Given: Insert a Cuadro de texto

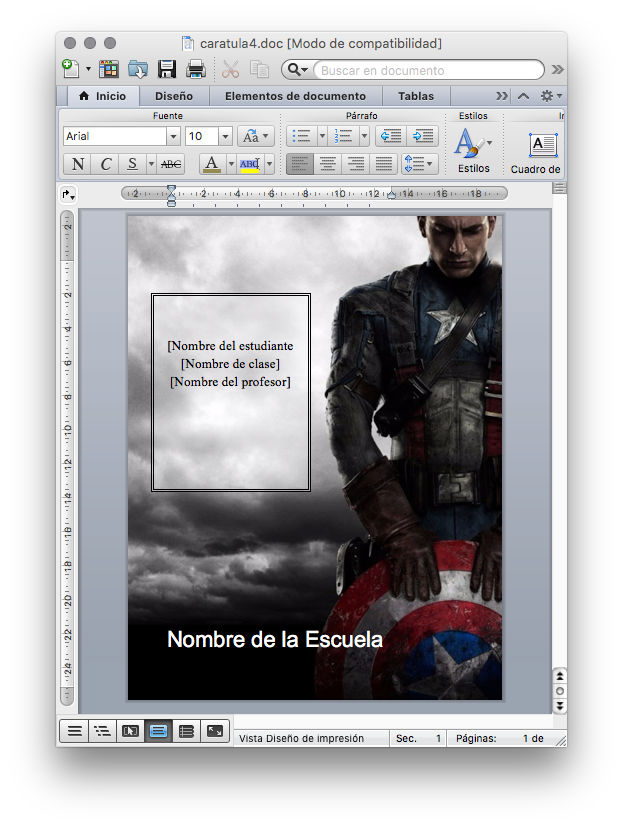Looking at the screenshot, I should tap(535, 153).
